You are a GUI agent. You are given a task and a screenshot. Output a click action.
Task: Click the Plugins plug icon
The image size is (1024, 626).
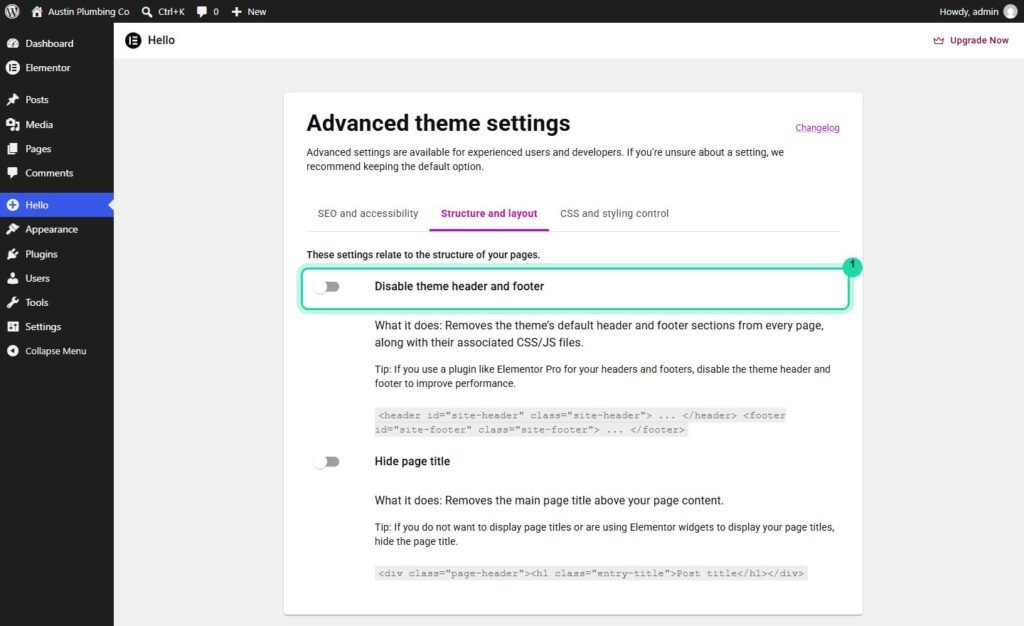coord(12,254)
